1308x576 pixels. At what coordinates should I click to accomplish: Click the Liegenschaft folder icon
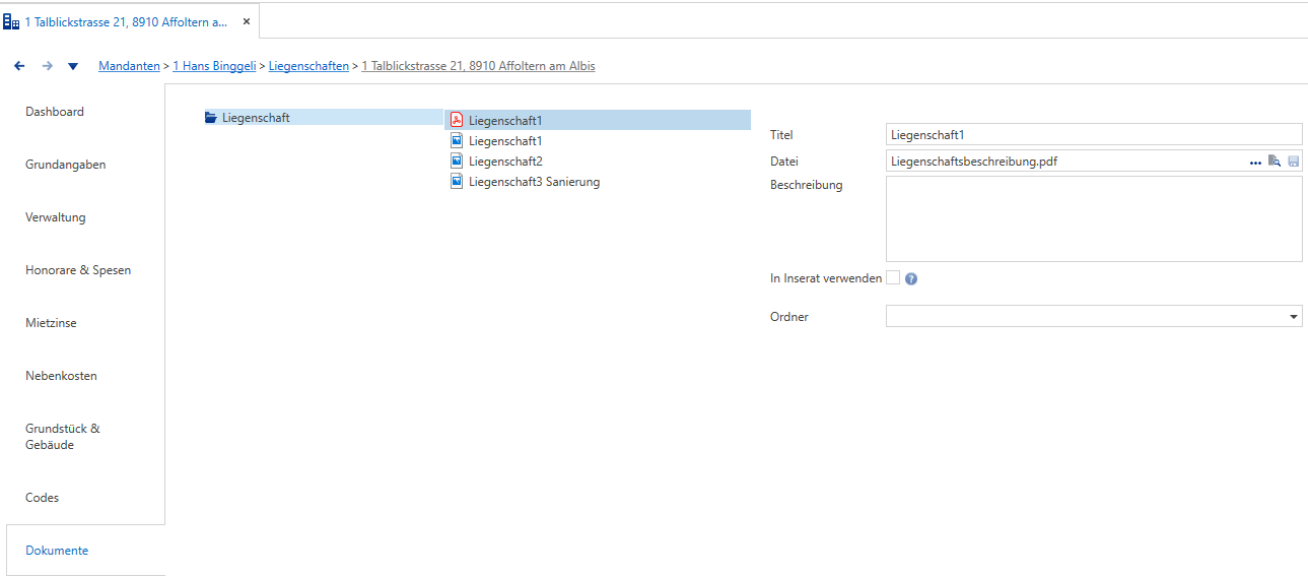211,118
